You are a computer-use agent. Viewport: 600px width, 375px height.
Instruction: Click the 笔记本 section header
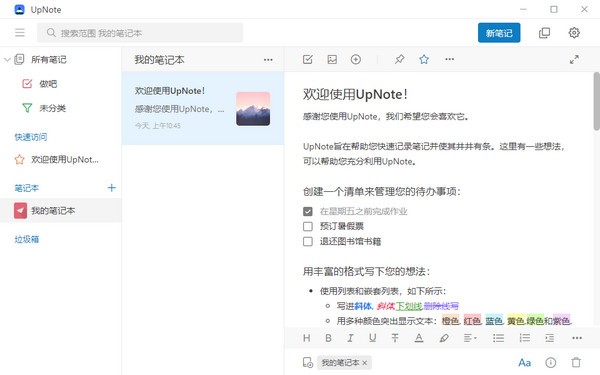coord(26,188)
